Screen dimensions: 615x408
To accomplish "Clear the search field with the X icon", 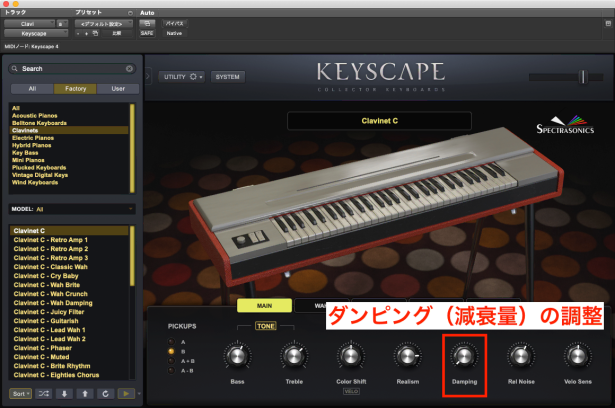I will [129, 69].
